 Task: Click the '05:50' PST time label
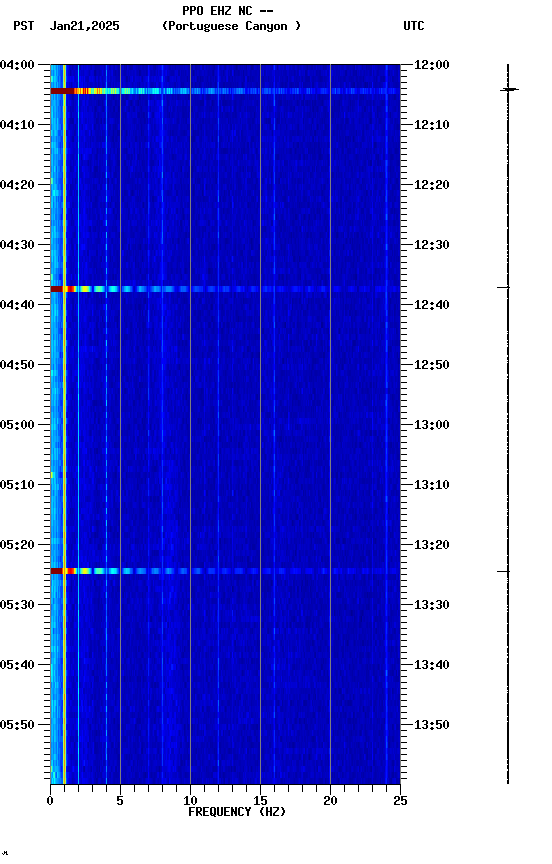(x=17, y=725)
